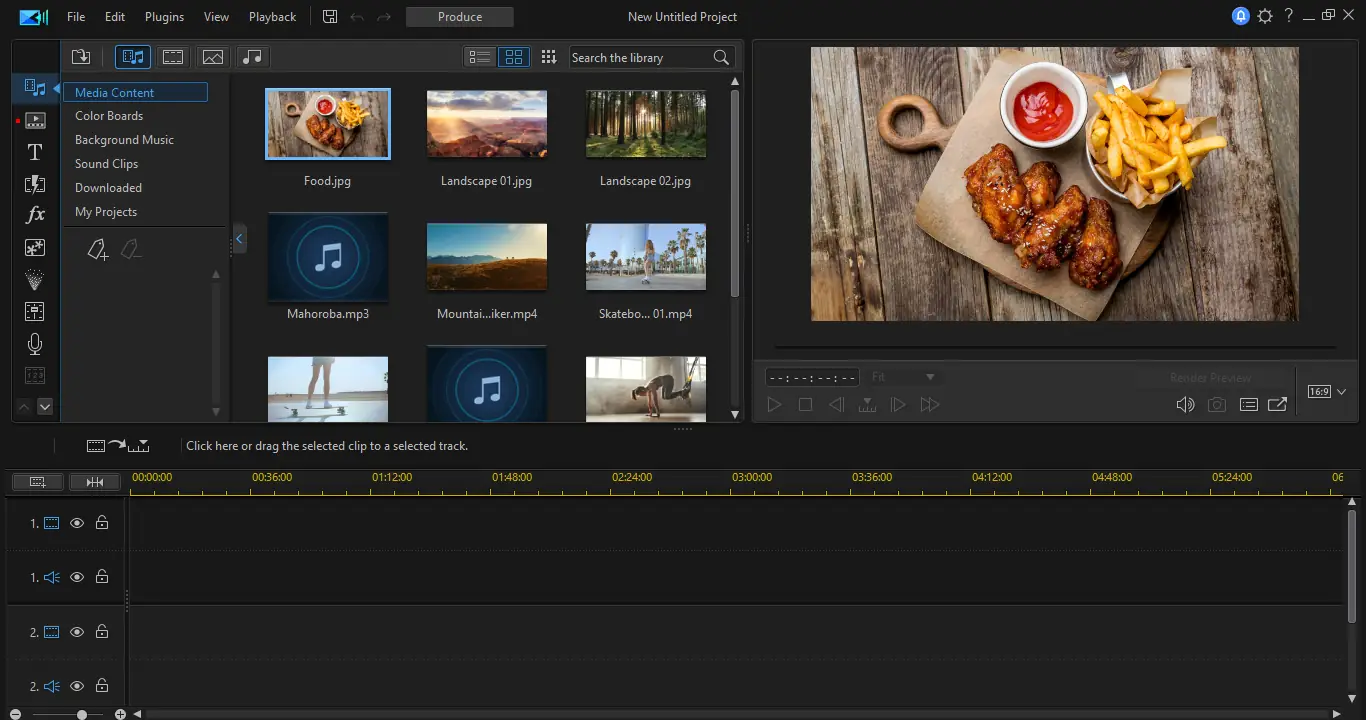Expand the Fit zoom dropdown in preview

click(x=903, y=377)
